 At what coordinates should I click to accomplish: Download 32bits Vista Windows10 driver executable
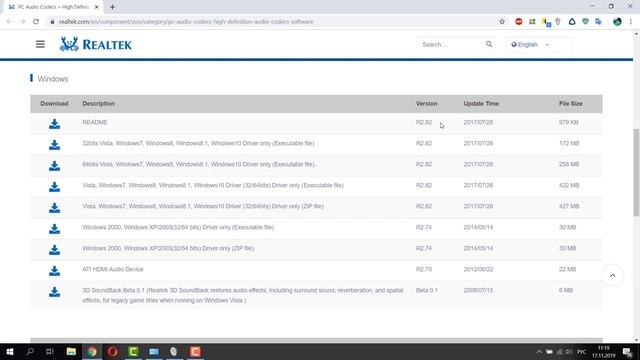[x=54, y=144]
